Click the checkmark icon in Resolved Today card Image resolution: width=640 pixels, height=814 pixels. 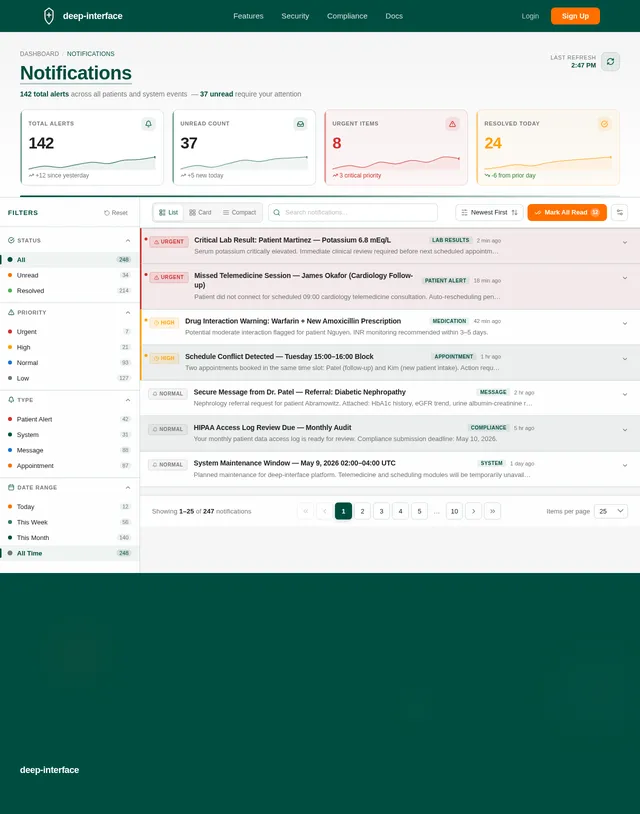click(604, 124)
